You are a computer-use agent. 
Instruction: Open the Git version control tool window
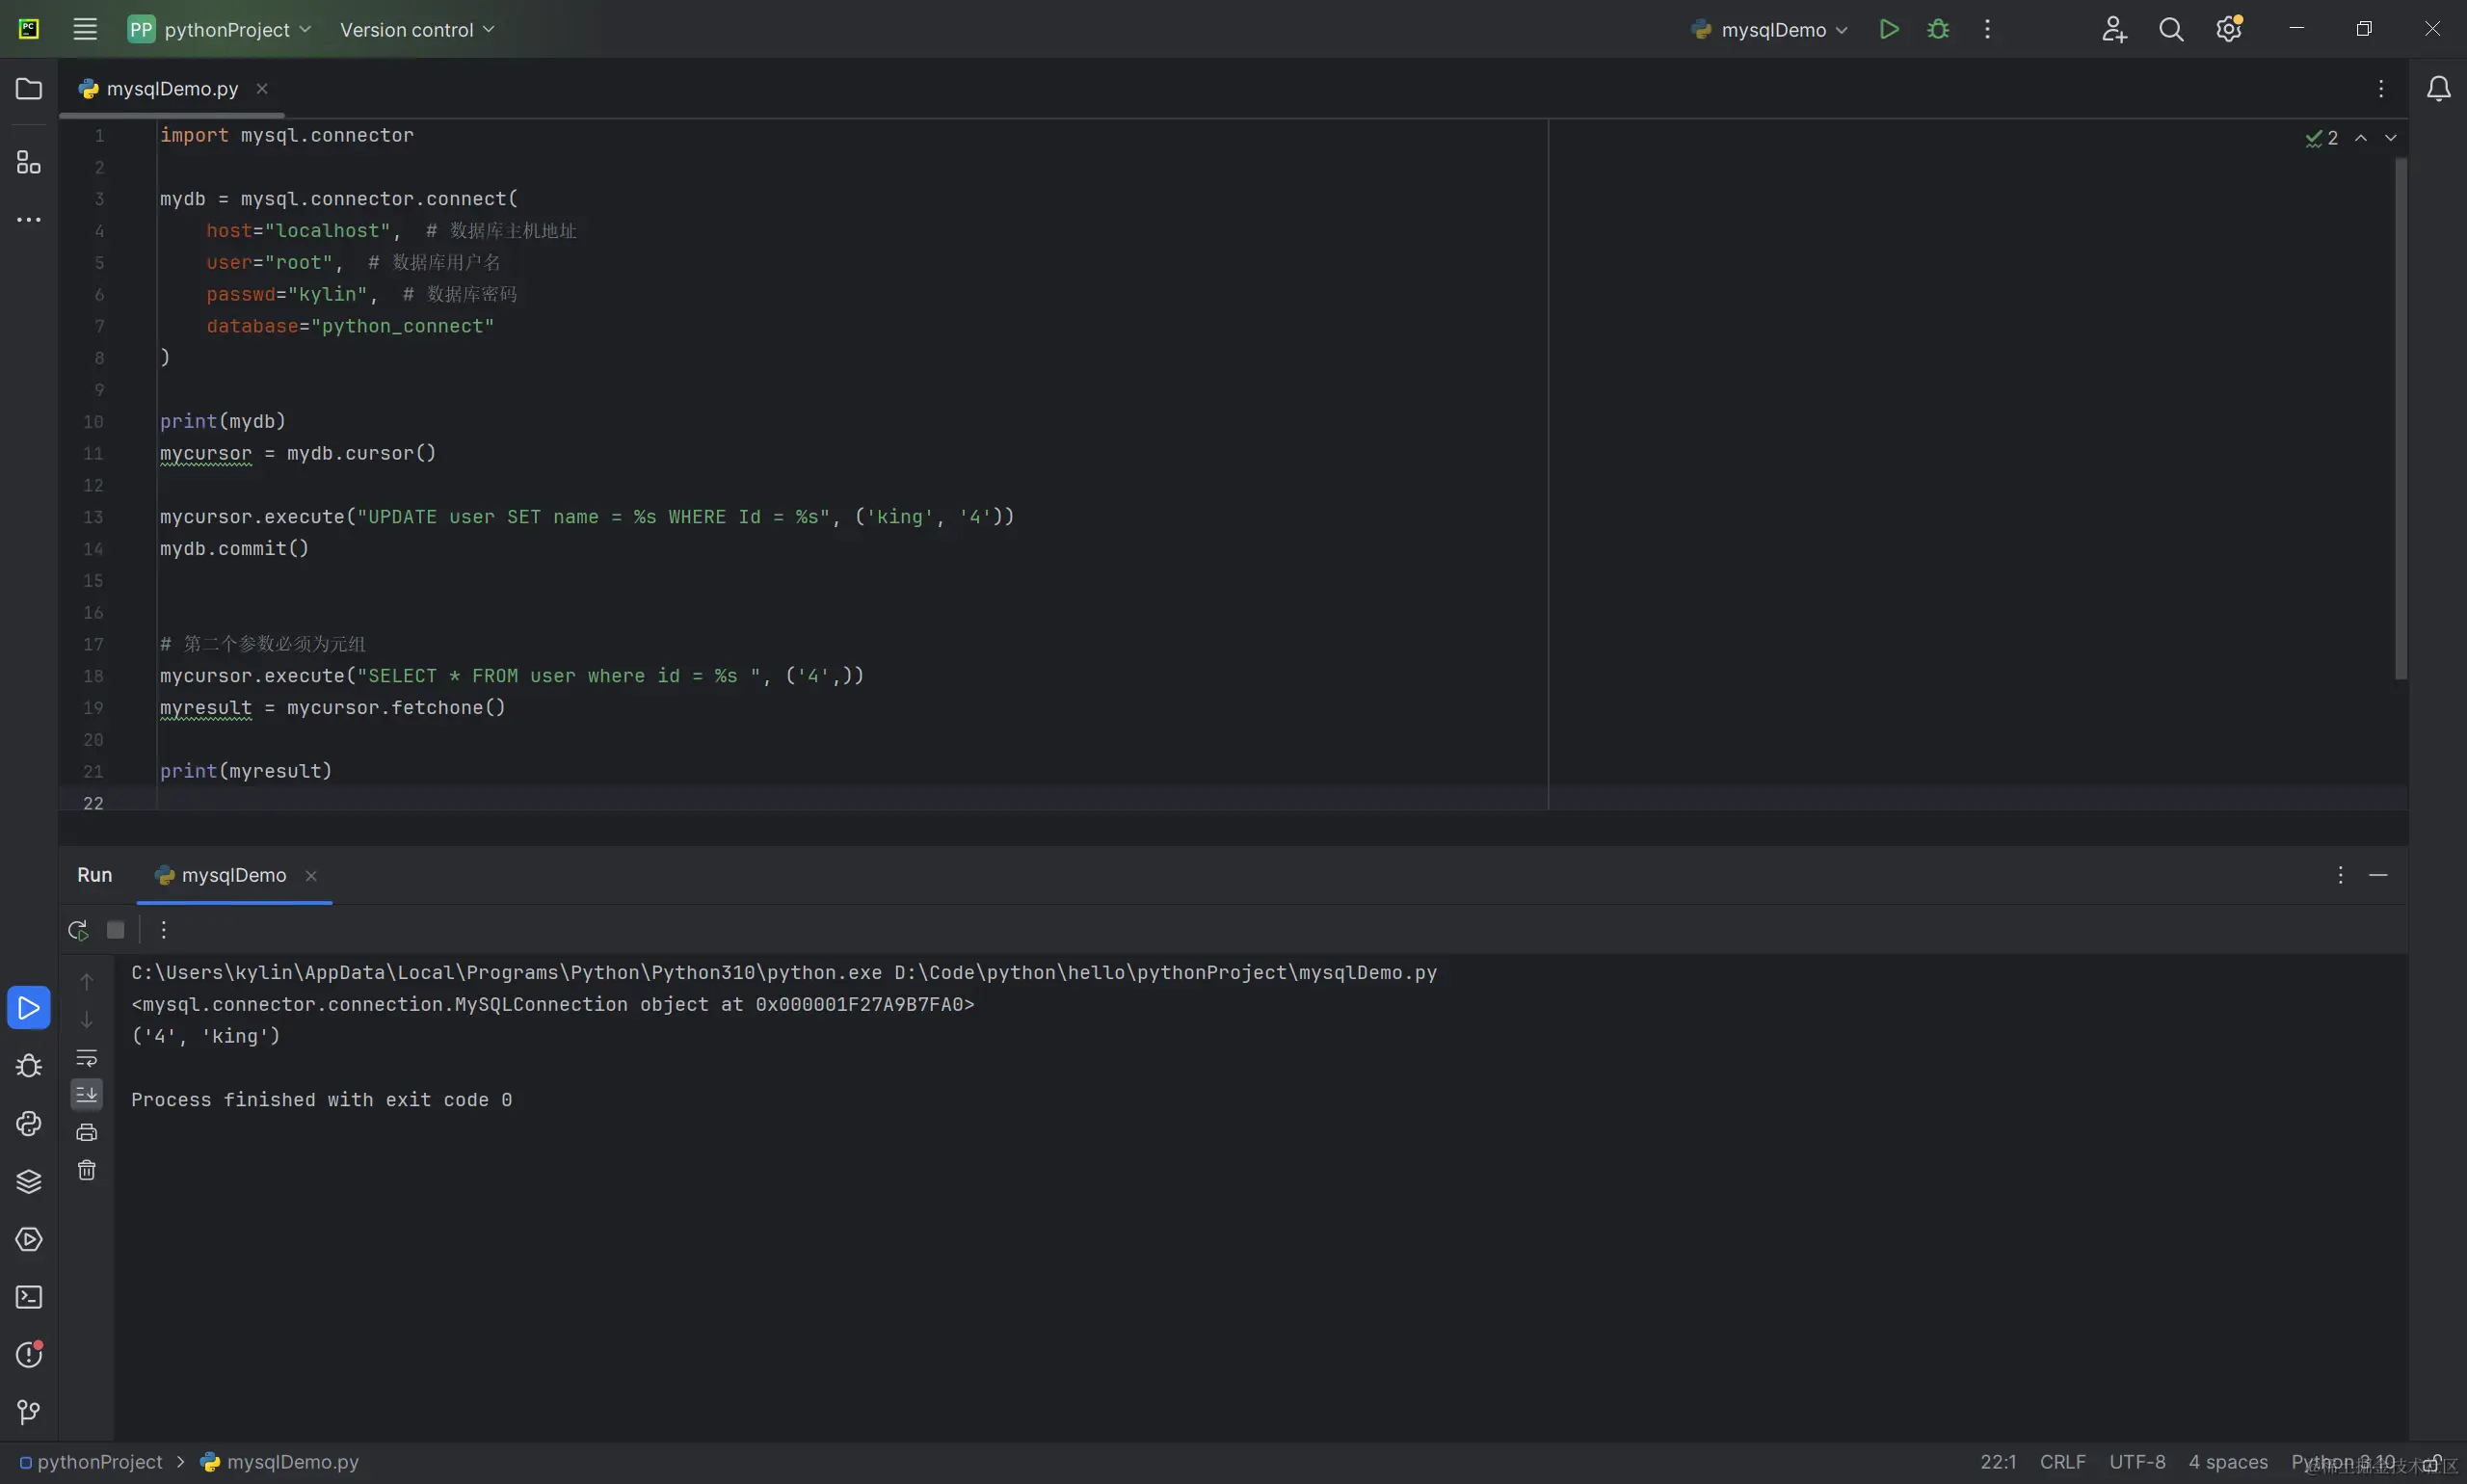point(29,1412)
